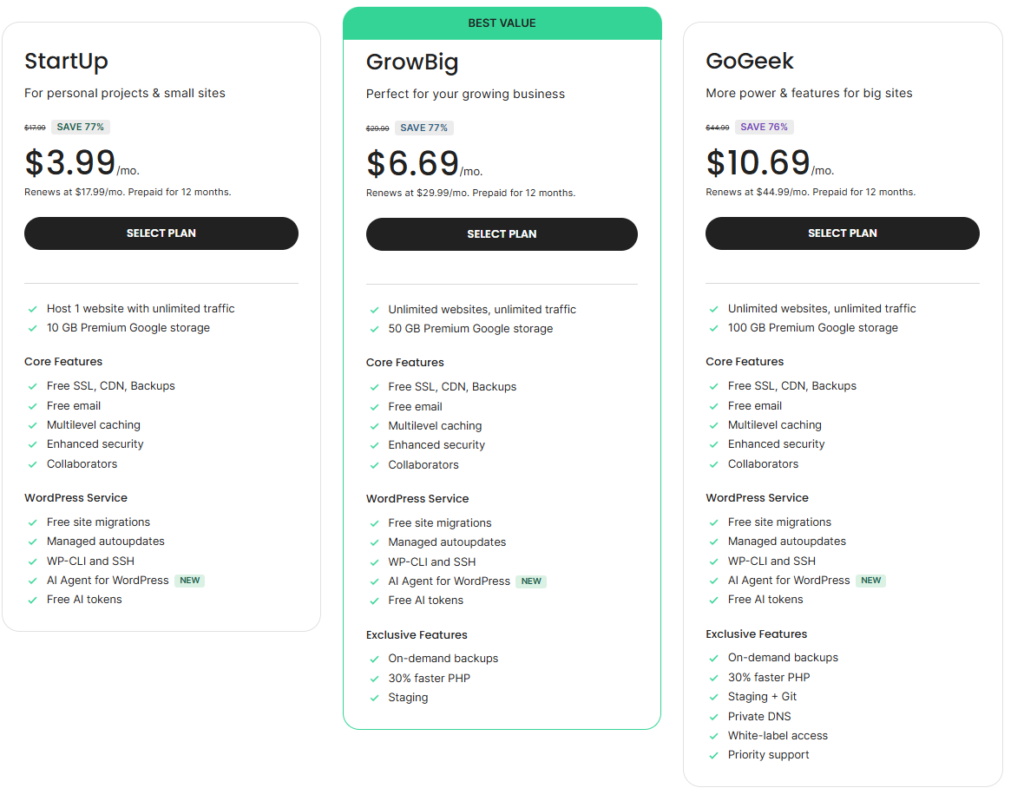The height and width of the screenshot is (788, 1024).
Task: Click the checkmark beside StartUp's Free email feature
Action: (x=31, y=405)
